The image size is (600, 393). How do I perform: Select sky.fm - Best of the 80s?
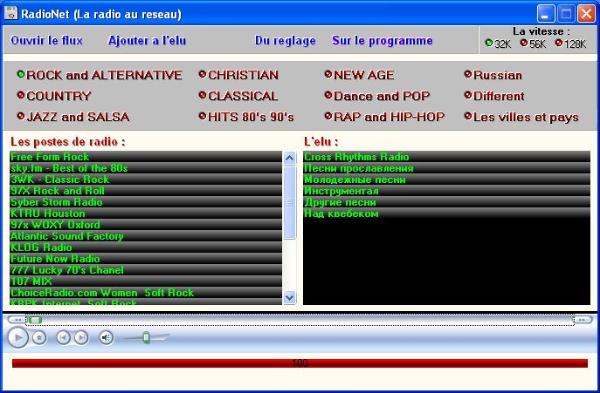pyautogui.click(x=145, y=168)
